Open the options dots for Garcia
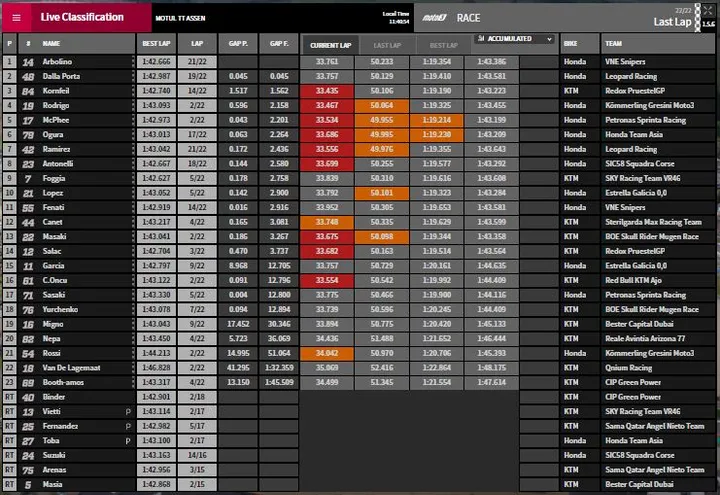720x495 pixels. tap(134, 266)
